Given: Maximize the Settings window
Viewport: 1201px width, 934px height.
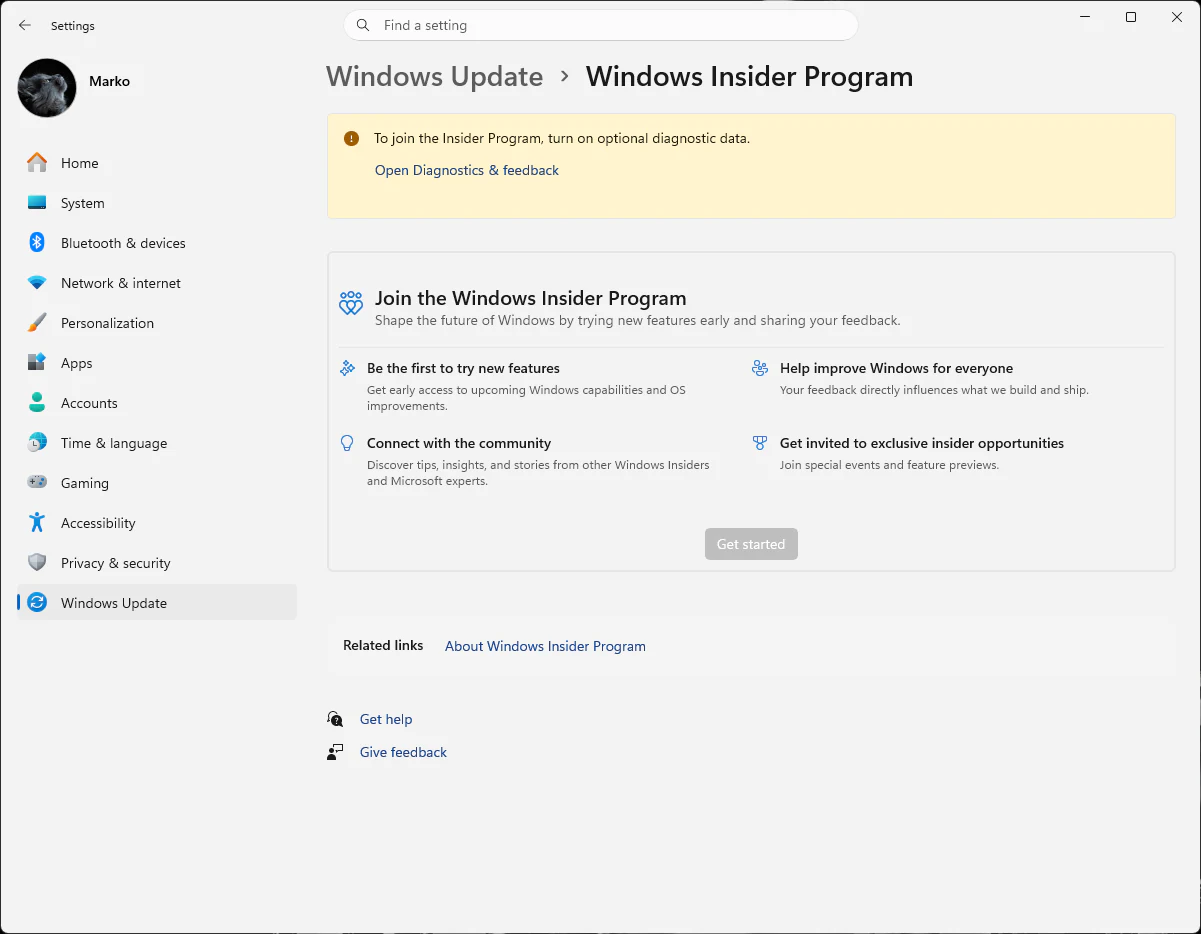Looking at the screenshot, I should pos(1131,17).
